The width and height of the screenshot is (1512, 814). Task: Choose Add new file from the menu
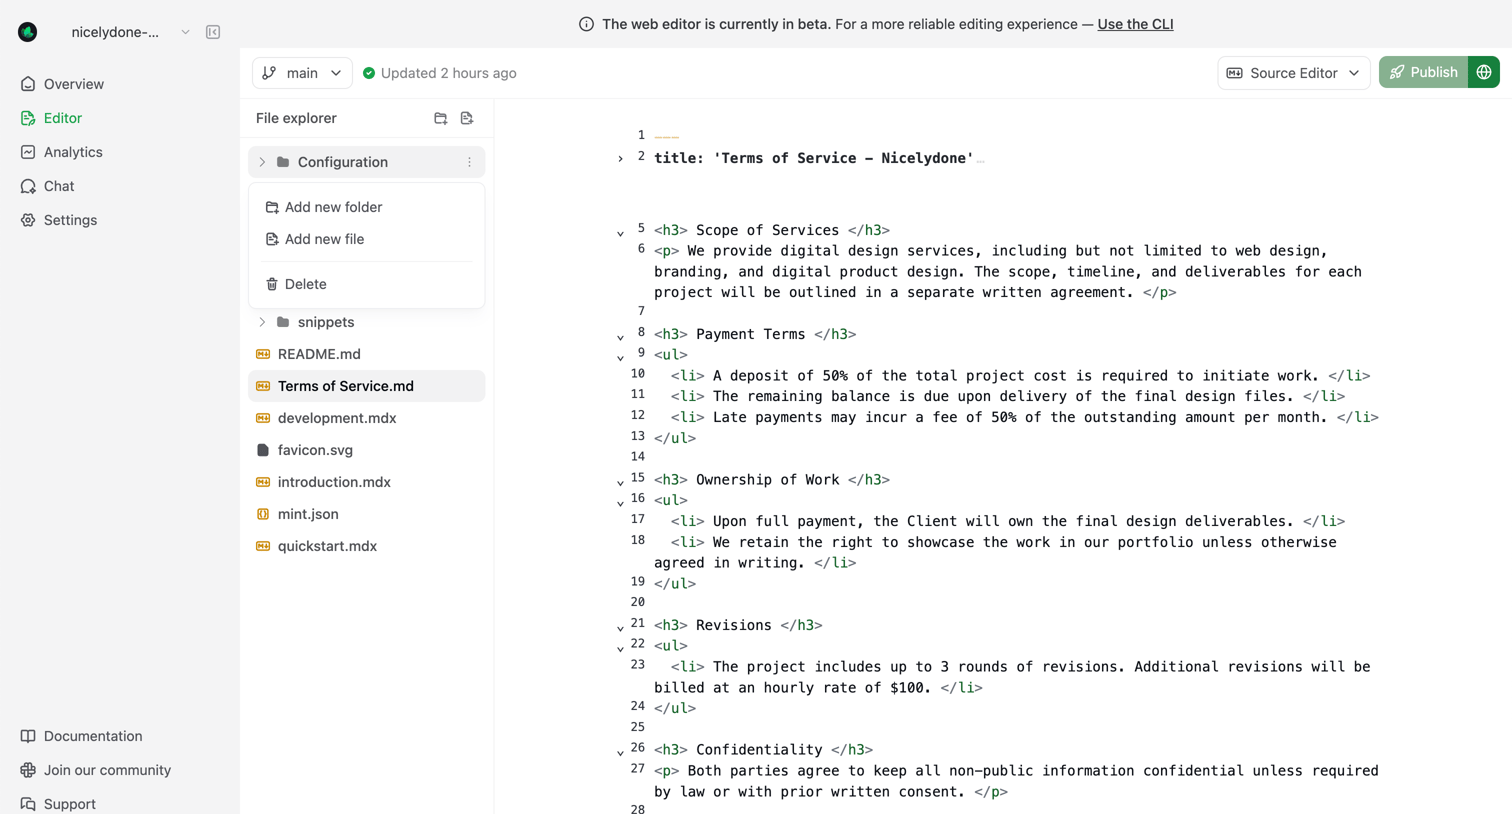(366, 239)
